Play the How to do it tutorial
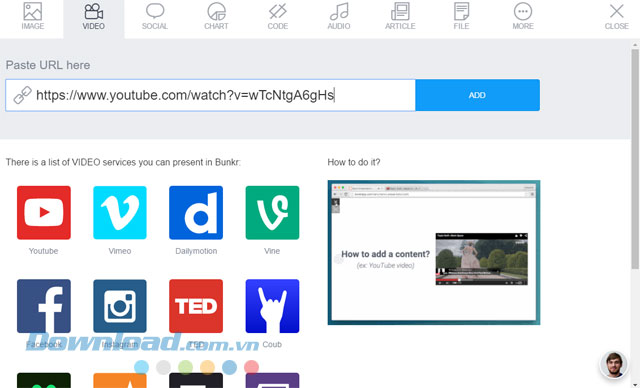 tap(434, 253)
